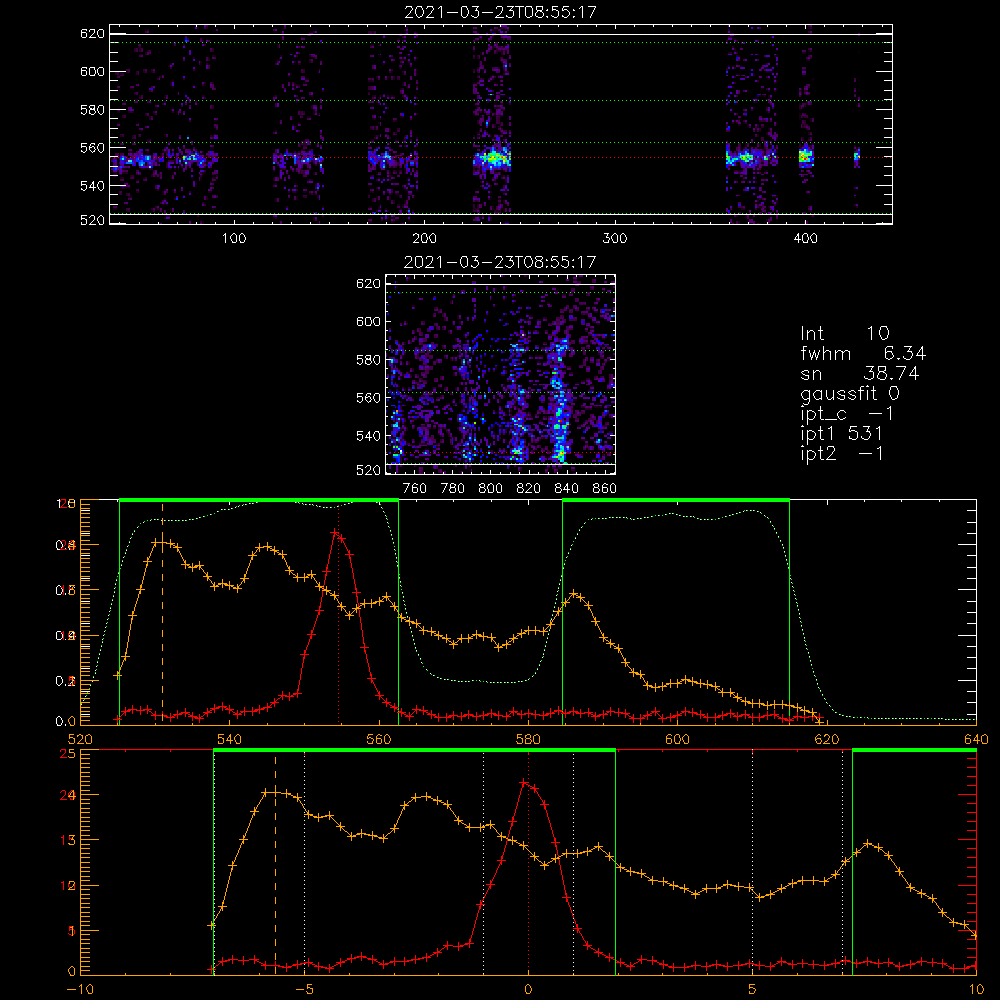Click the 'ipt1 531' parameter line
Screen dimensions: 1000x1000
pos(841,434)
